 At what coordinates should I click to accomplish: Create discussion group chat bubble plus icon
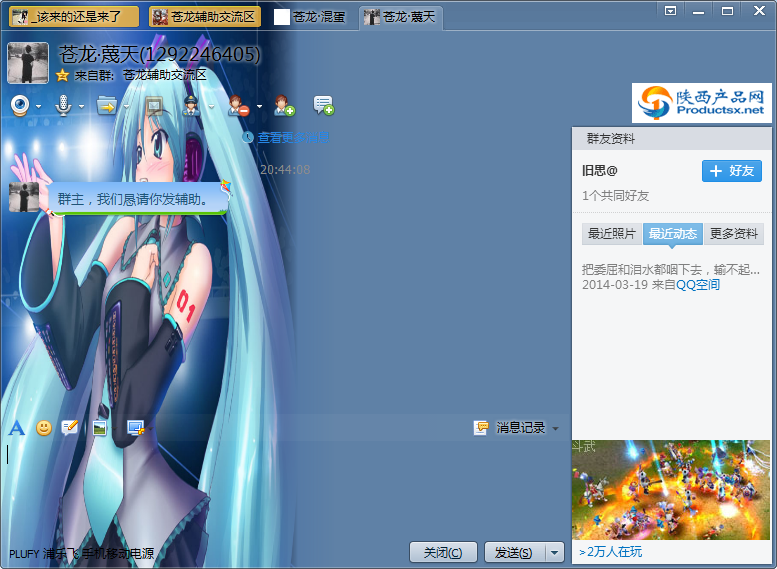coord(324,106)
